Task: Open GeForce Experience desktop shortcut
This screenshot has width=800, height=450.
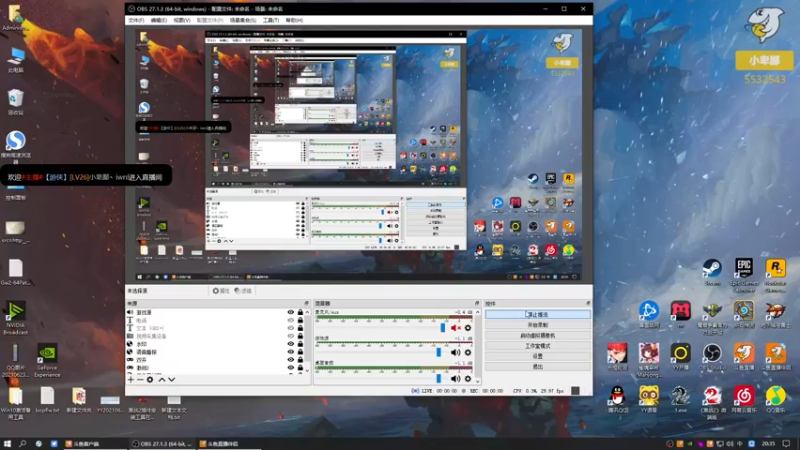Action: coord(47,360)
